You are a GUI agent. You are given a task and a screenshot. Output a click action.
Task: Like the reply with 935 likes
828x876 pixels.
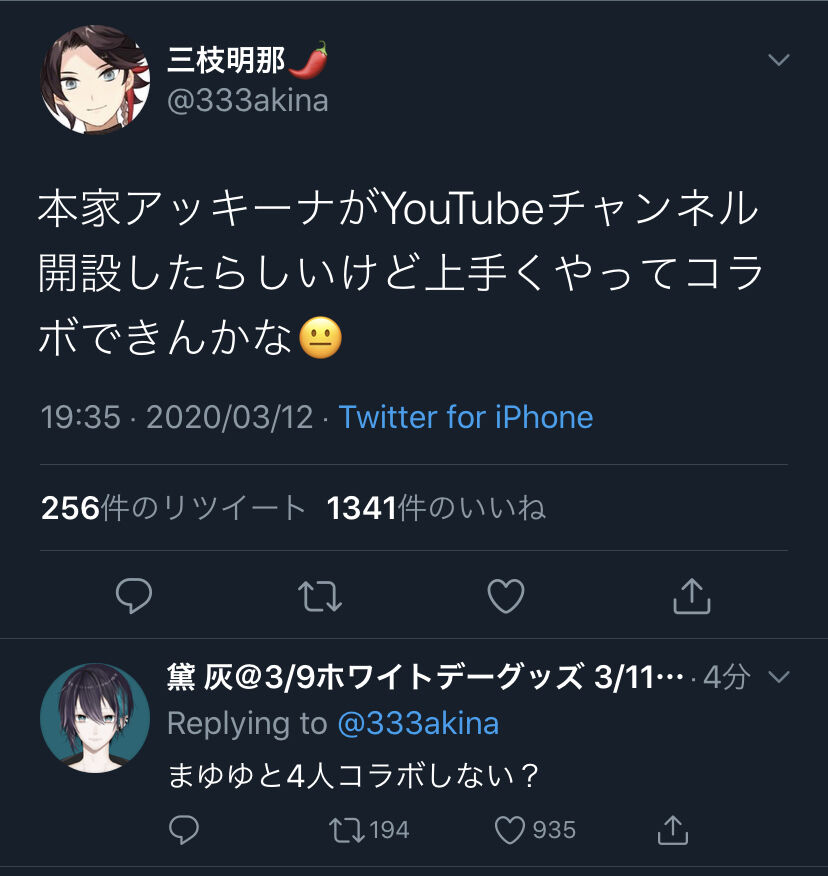click(512, 829)
